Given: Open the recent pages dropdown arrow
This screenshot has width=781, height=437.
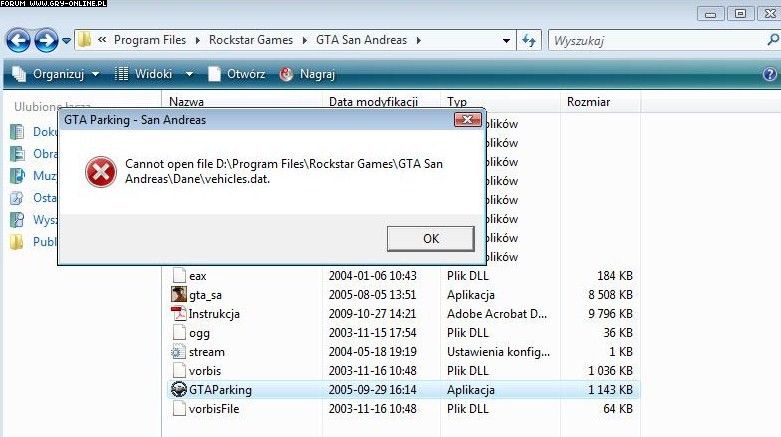Looking at the screenshot, I should coord(66,41).
